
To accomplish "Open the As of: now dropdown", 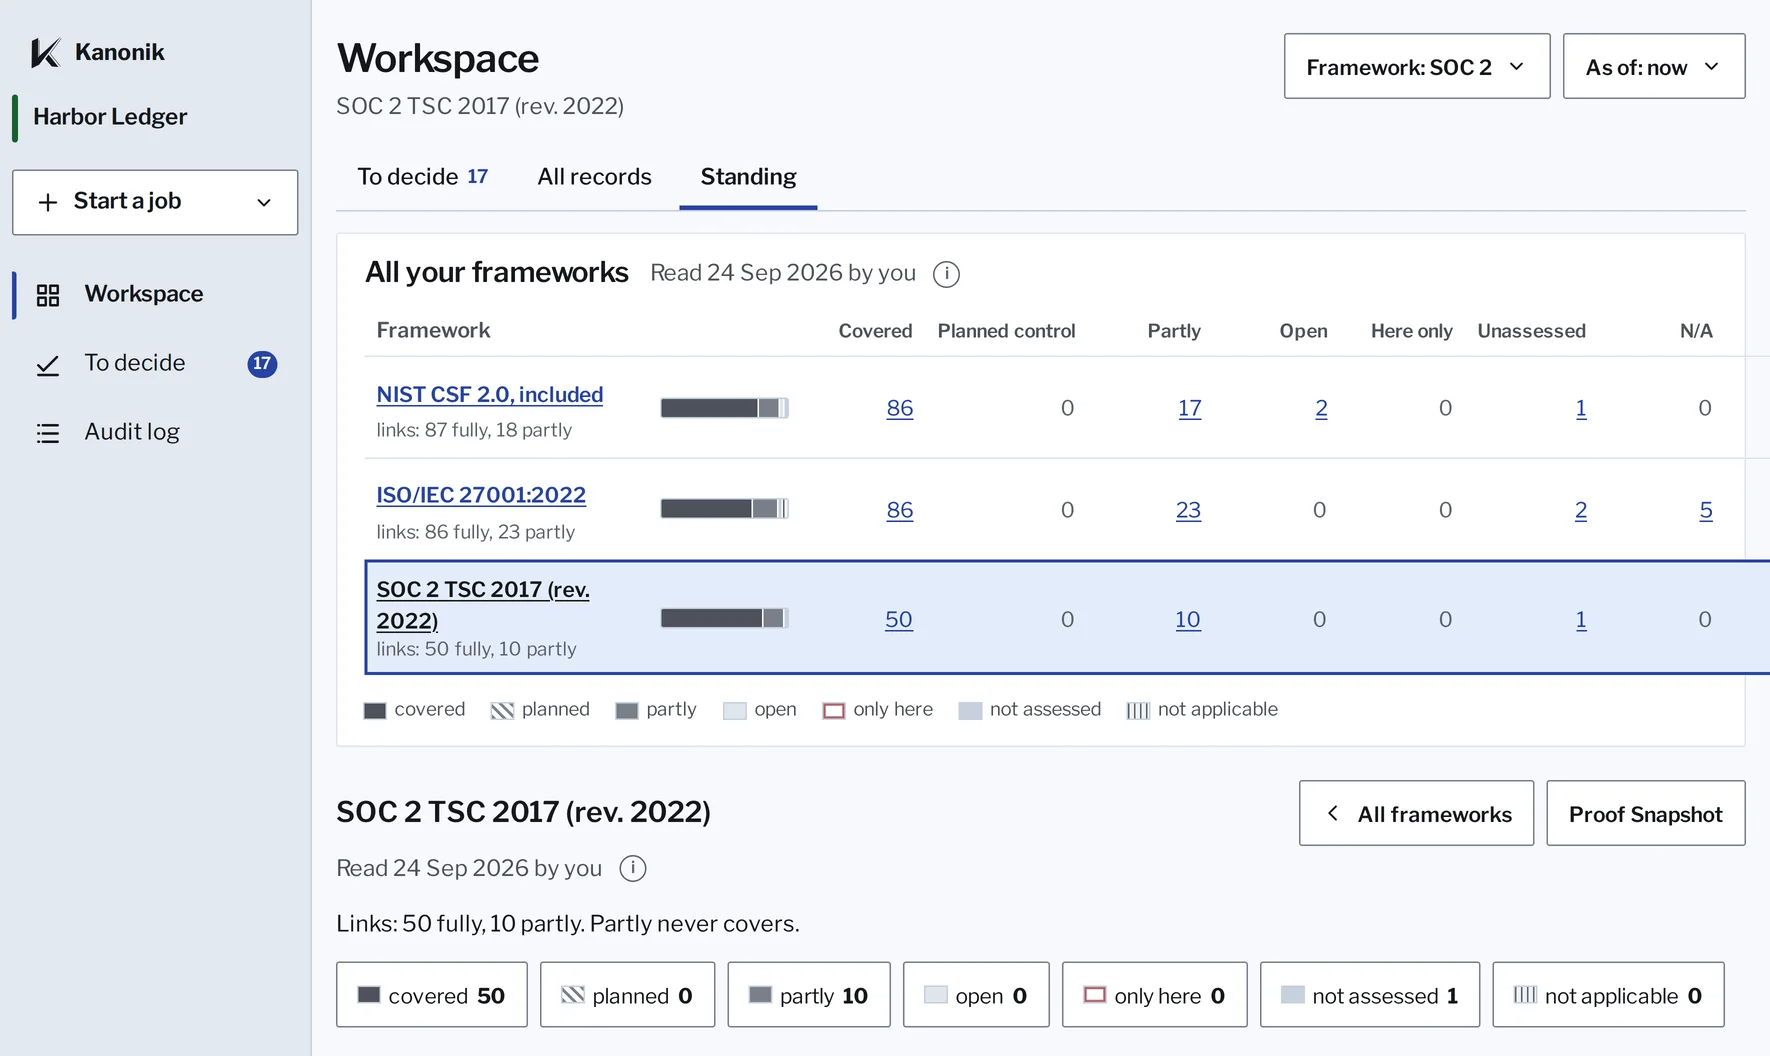I will click(x=1654, y=66).
